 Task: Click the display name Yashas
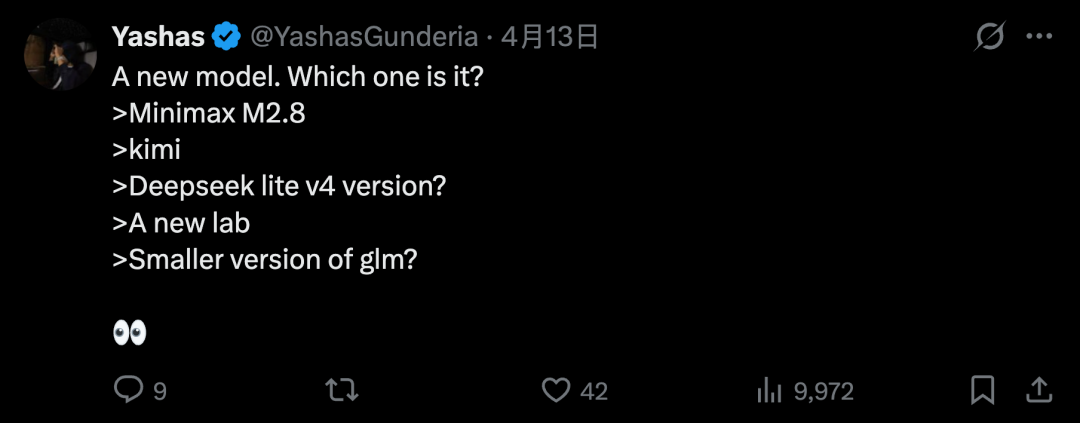coord(158,38)
